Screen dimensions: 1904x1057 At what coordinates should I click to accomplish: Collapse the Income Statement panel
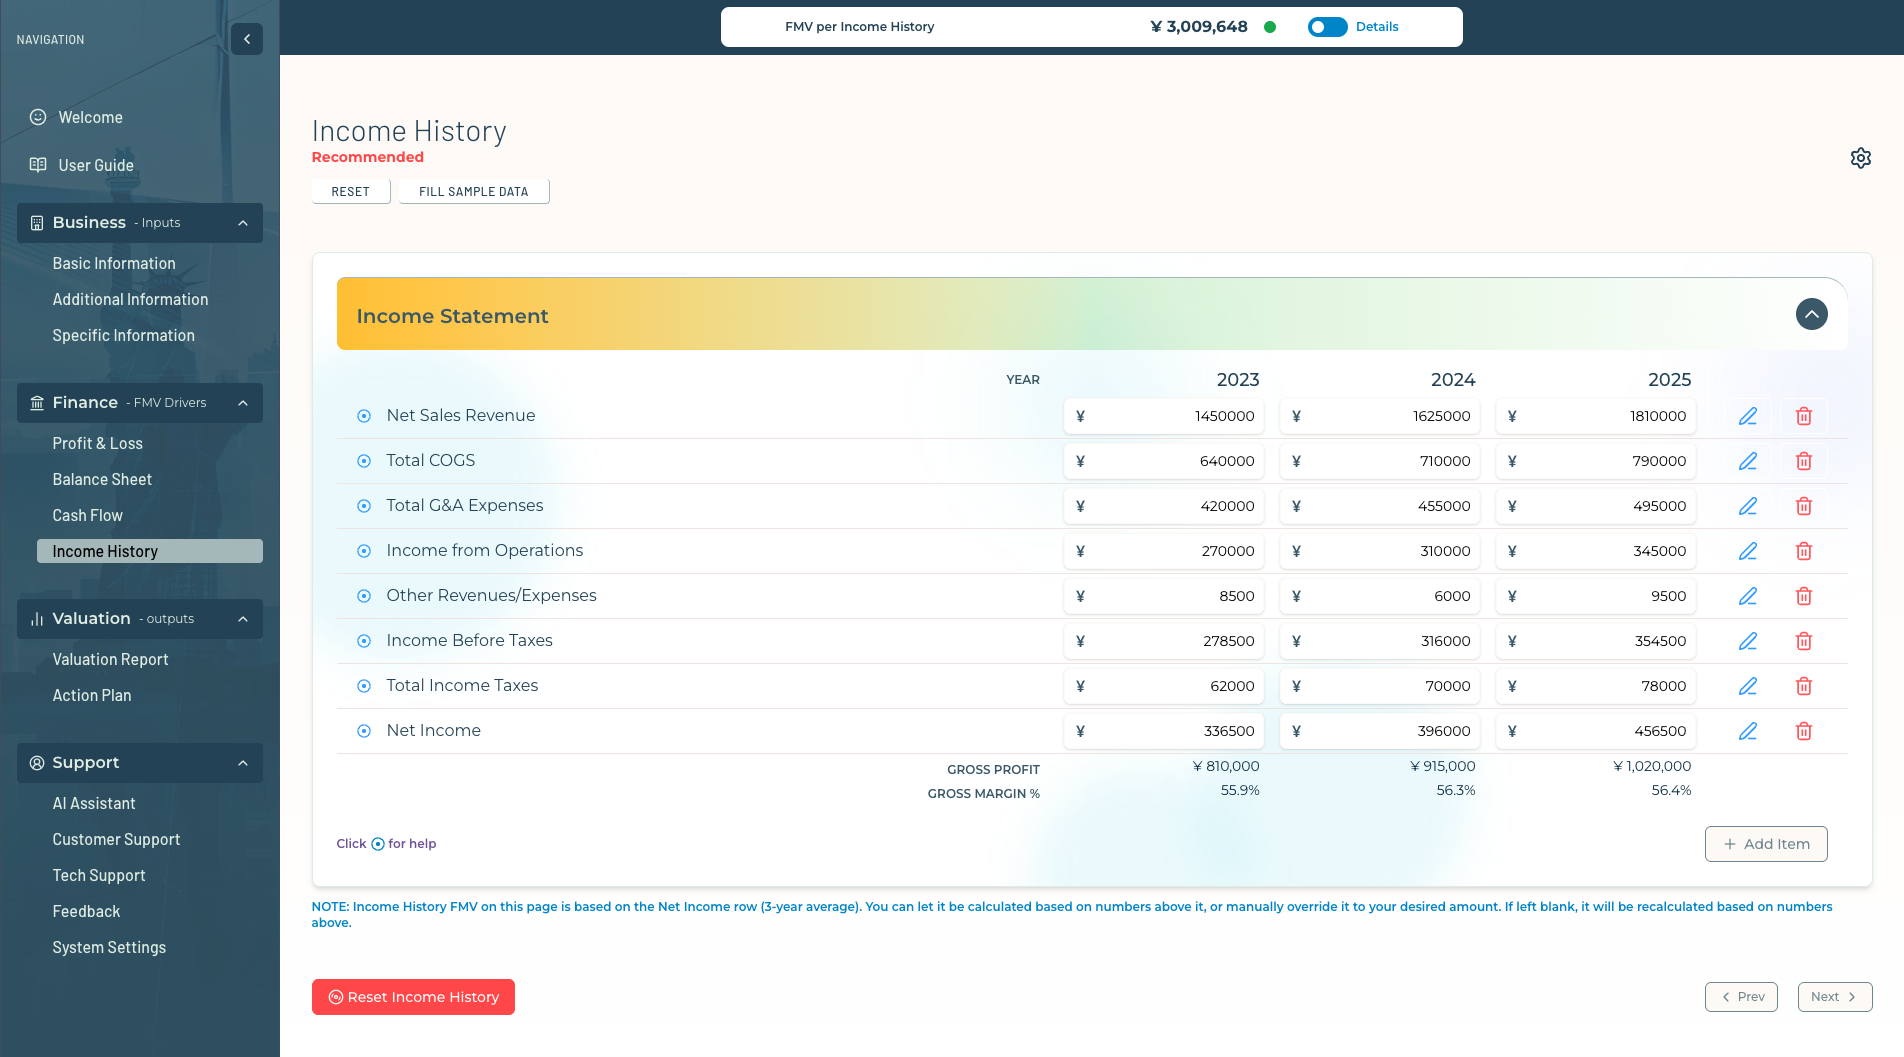point(1811,314)
